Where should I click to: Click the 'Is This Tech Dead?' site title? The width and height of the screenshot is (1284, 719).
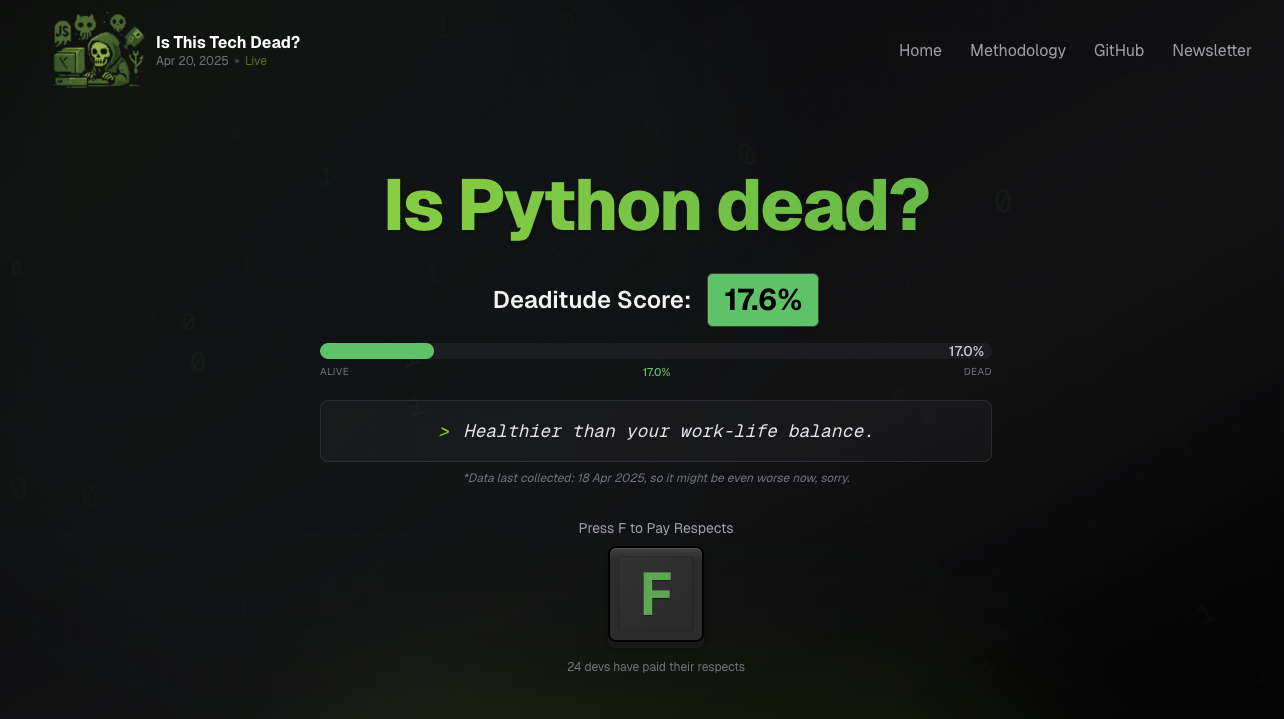click(x=228, y=42)
